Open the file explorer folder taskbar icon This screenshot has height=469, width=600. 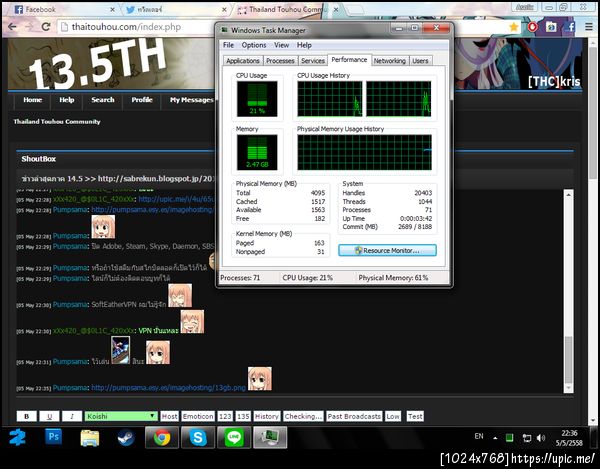coord(90,438)
